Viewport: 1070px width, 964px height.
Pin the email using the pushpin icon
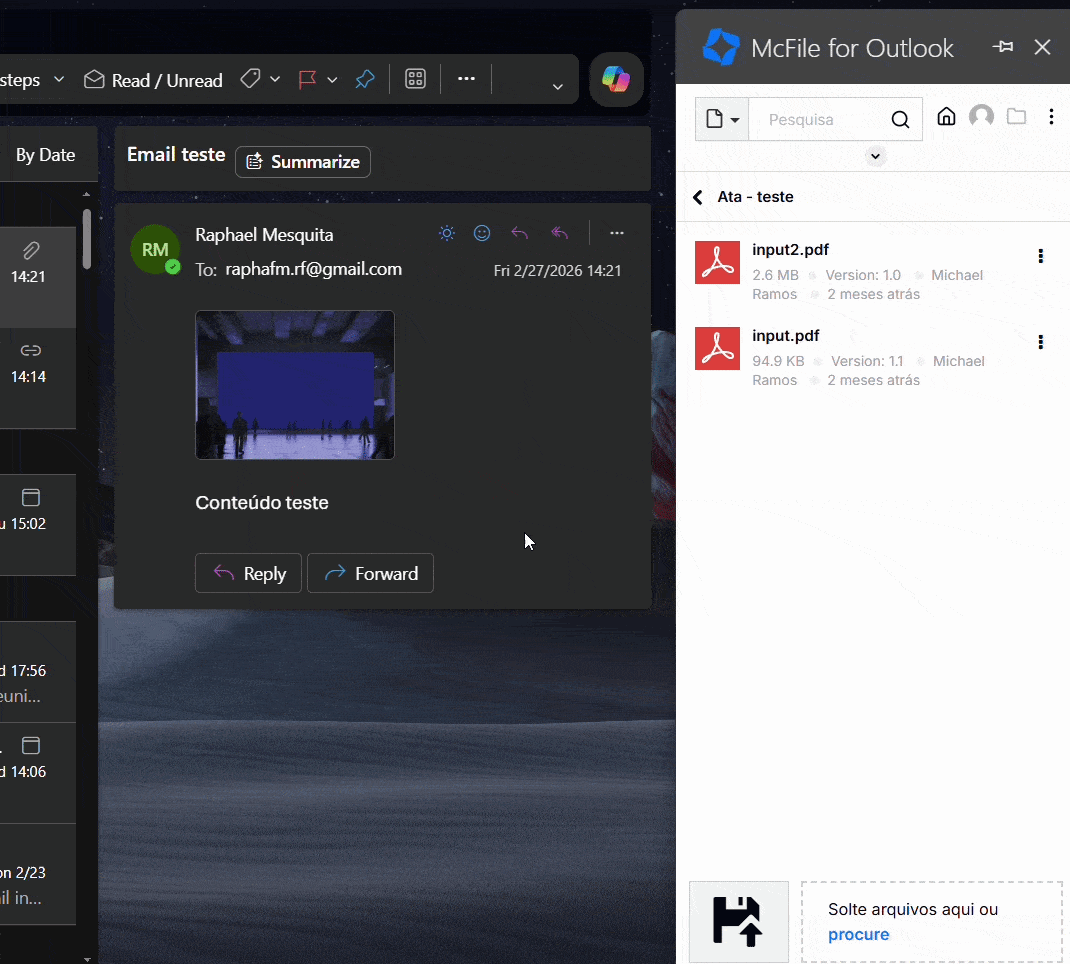coord(365,80)
